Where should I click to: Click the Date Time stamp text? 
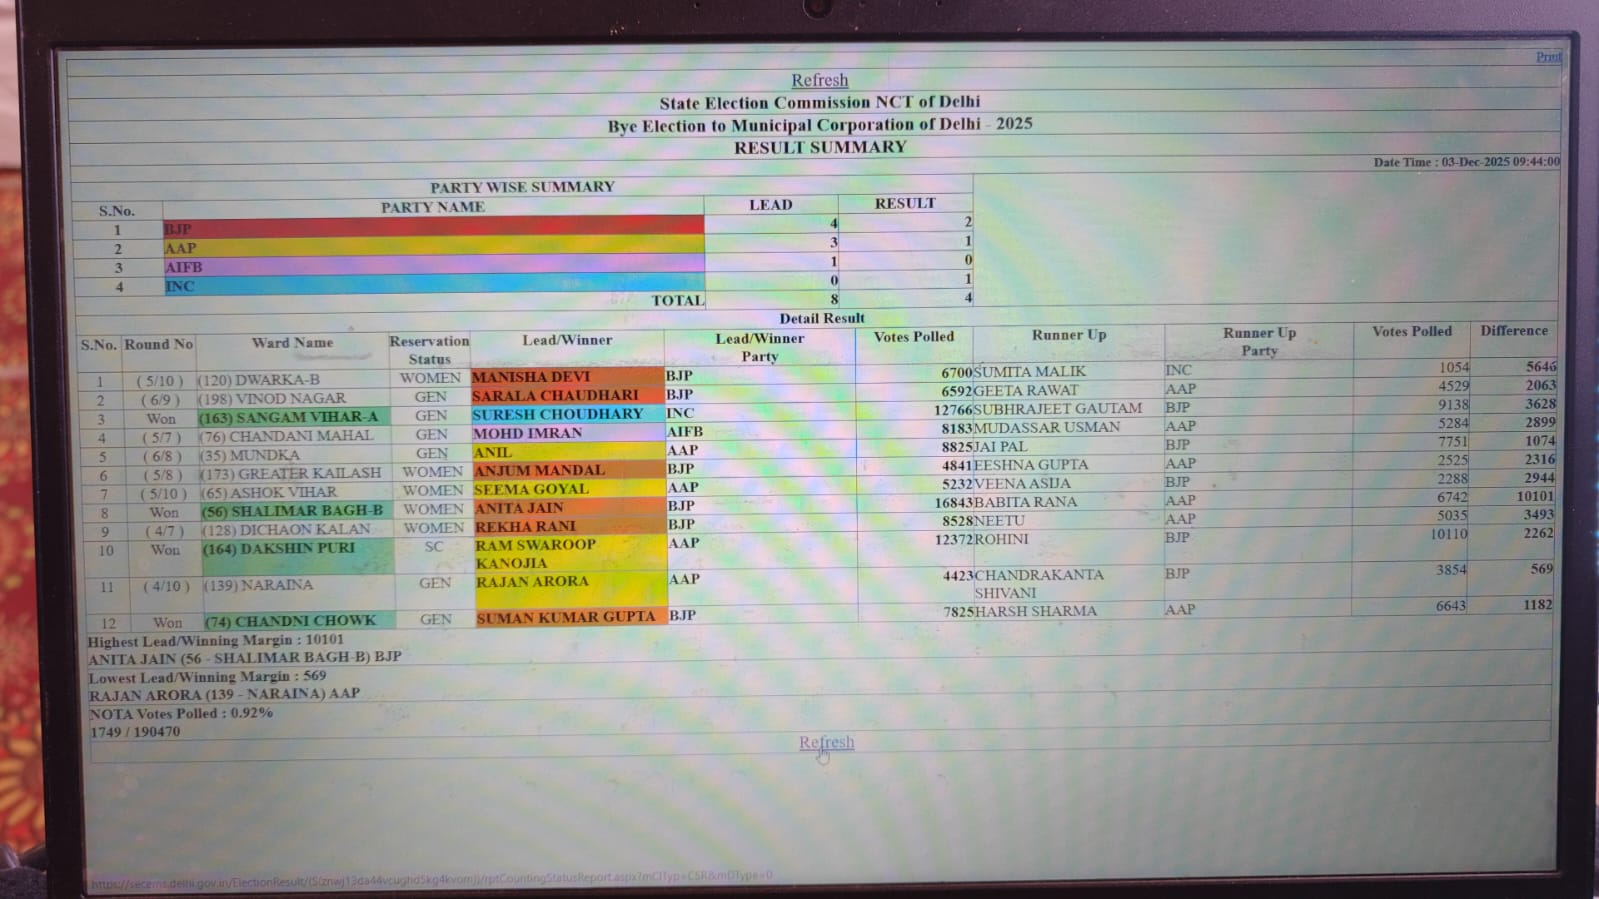[1465, 162]
